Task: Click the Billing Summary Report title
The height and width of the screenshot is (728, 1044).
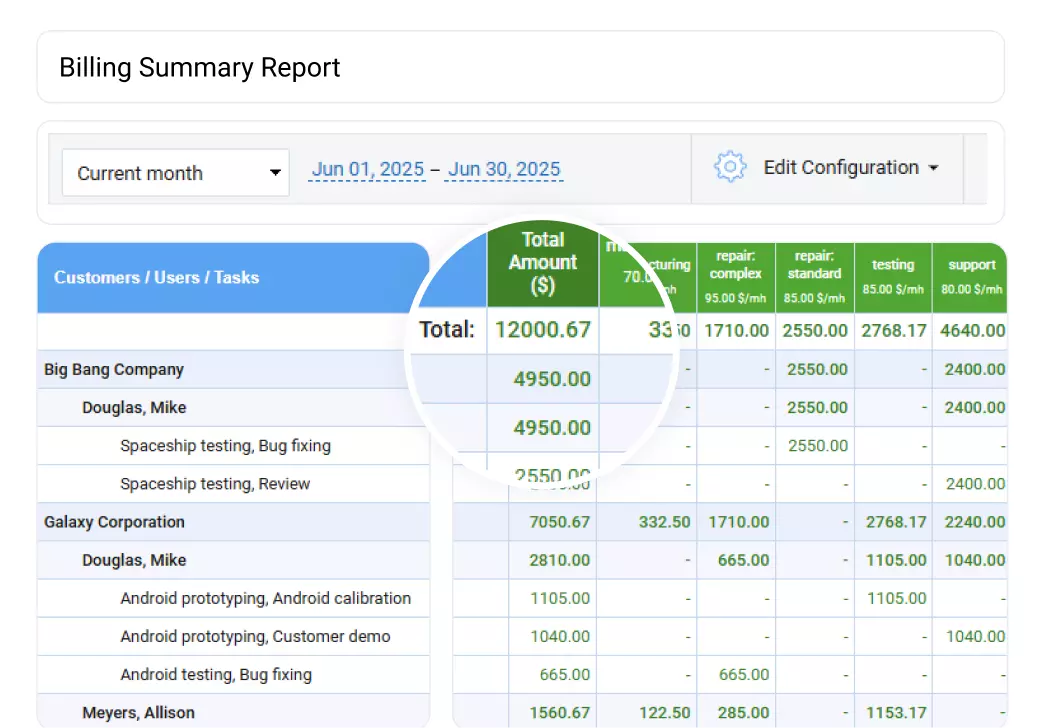Action: [x=200, y=67]
